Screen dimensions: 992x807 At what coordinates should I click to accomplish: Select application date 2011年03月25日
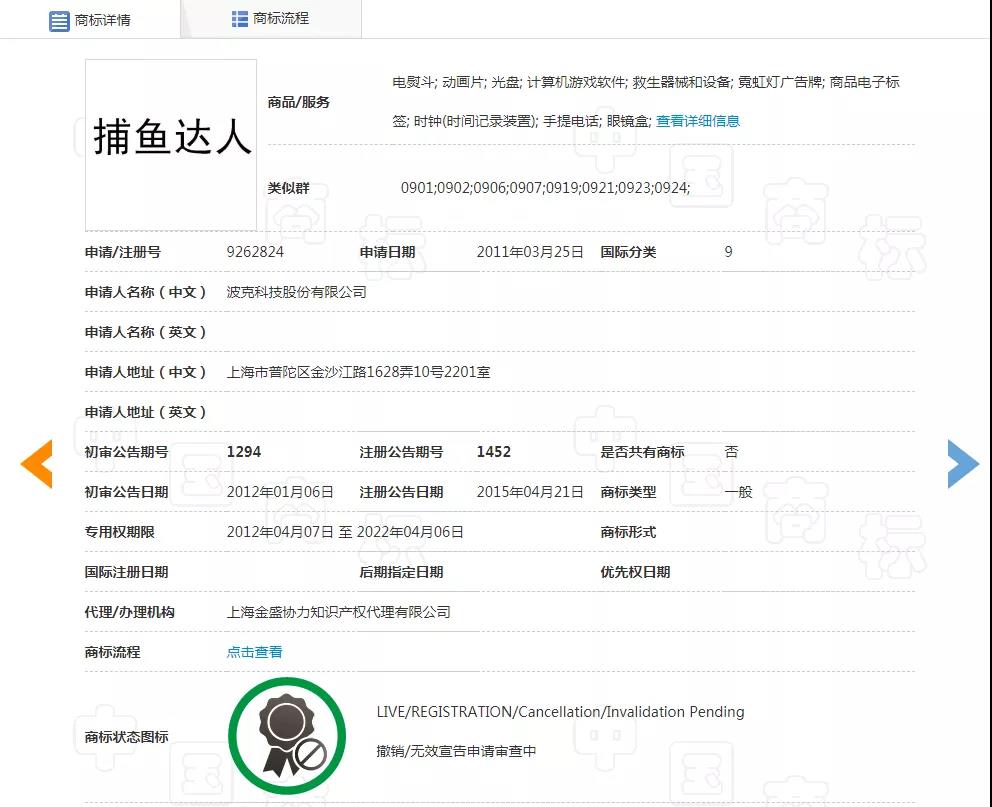530,252
